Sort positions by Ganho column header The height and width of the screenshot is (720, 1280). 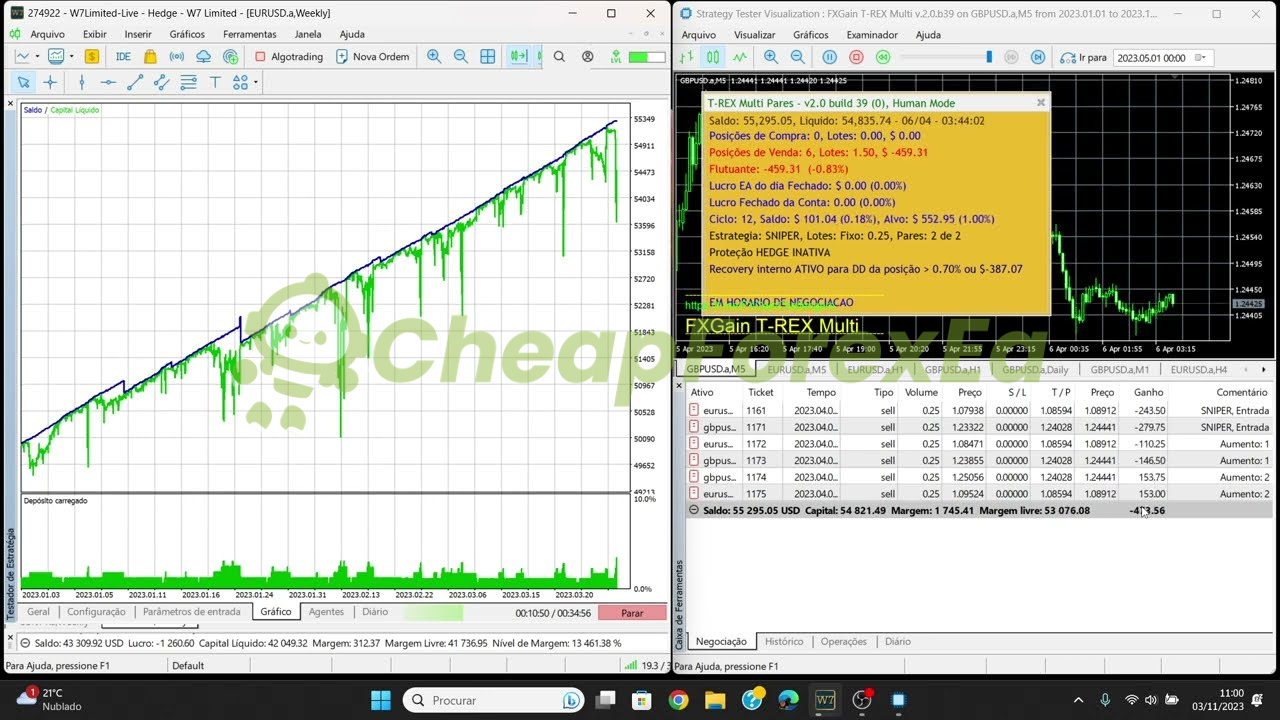click(1148, 393)
